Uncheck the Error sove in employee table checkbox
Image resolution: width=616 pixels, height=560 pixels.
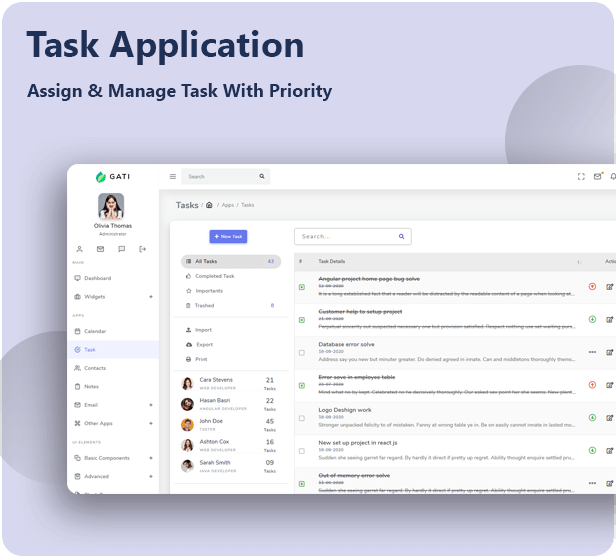tap(302, 386)
